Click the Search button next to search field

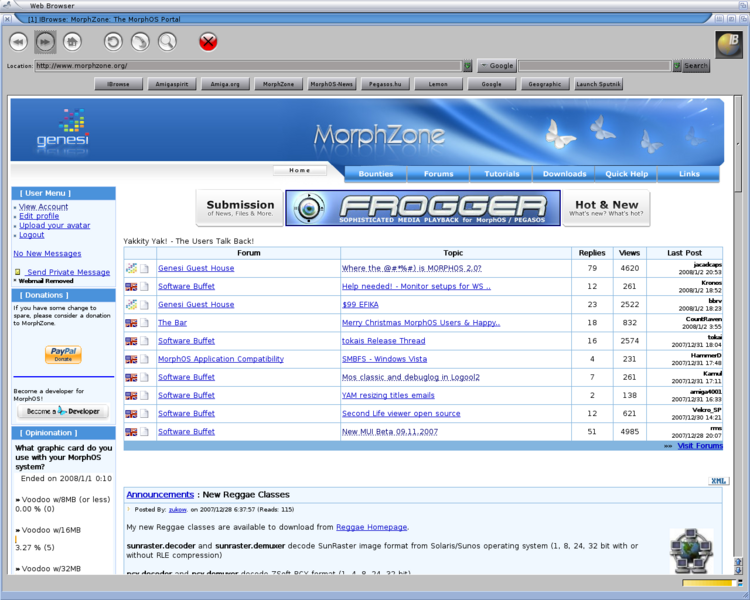click(x=696, y=66)
